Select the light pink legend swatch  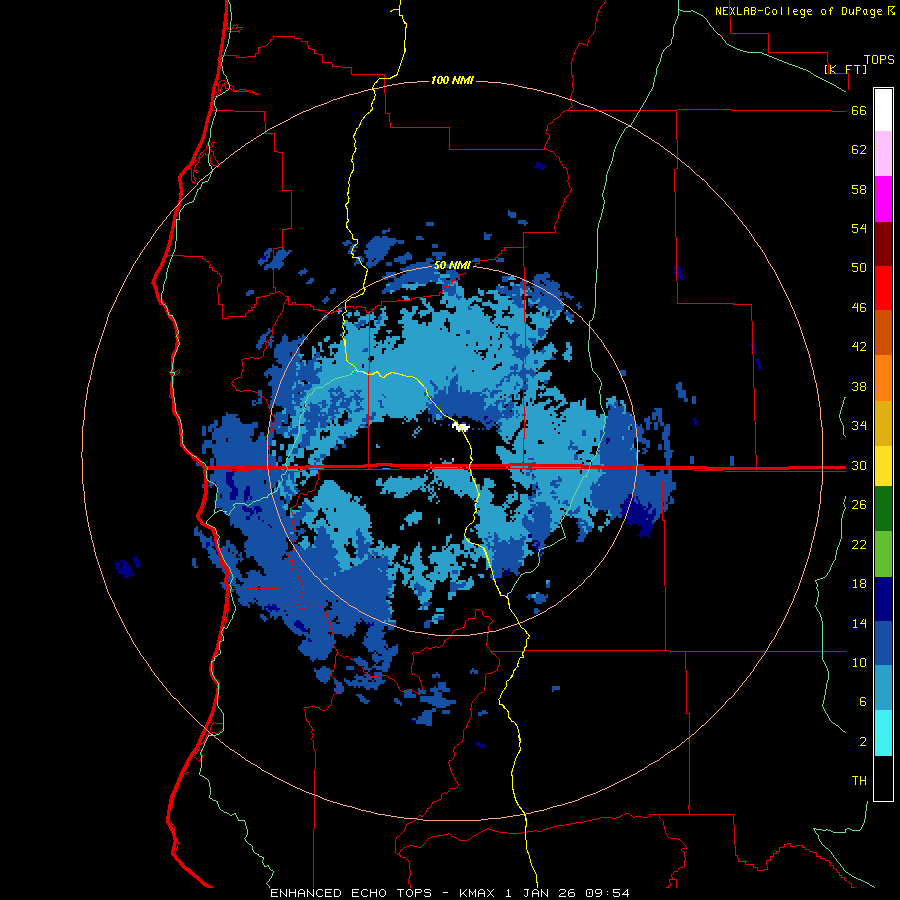tap(883, 153)
